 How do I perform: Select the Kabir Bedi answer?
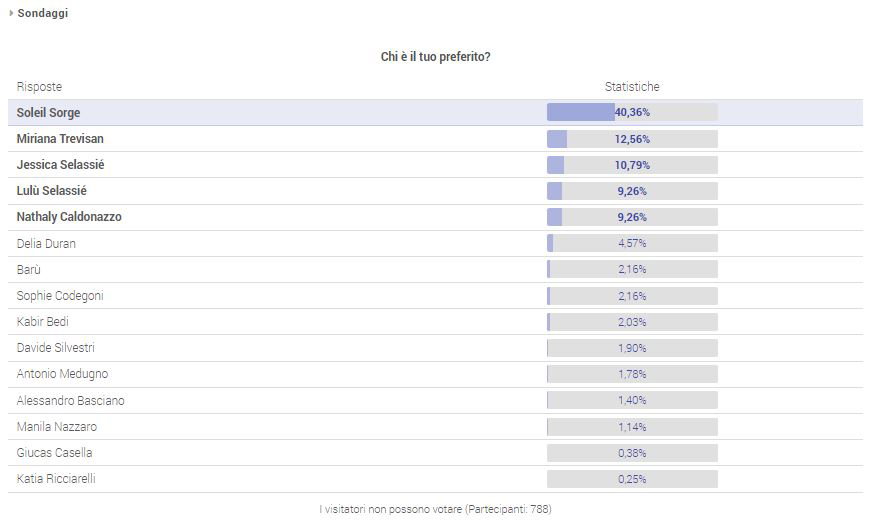coord(43,322)
